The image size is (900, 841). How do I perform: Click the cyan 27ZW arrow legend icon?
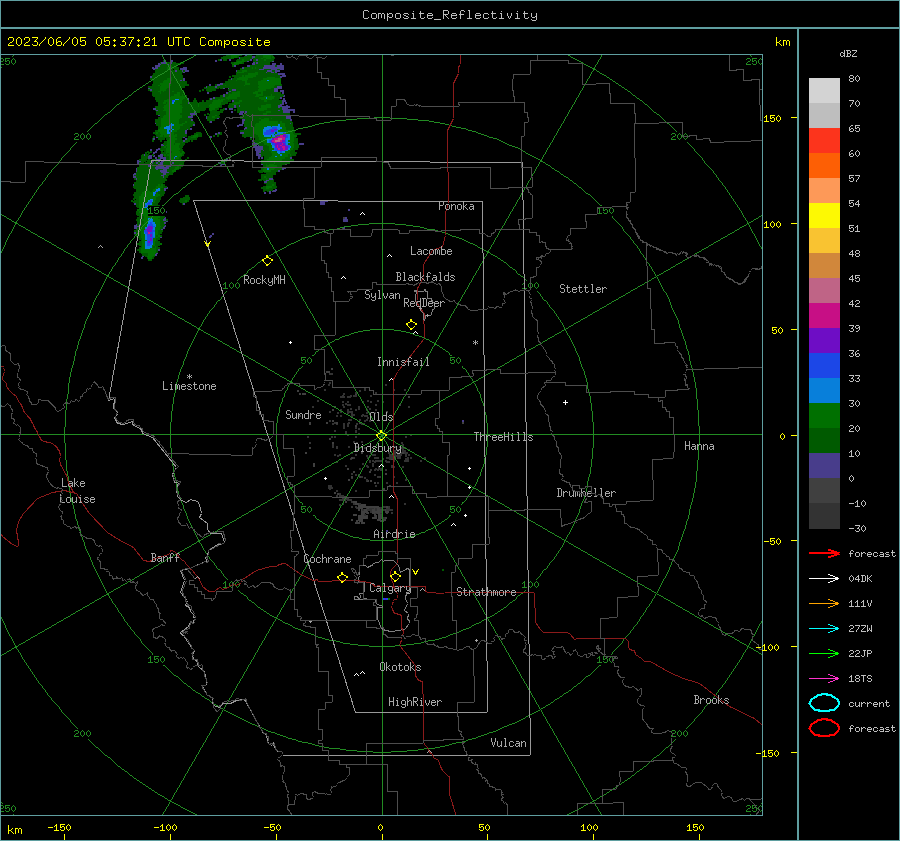click(824, 629)
